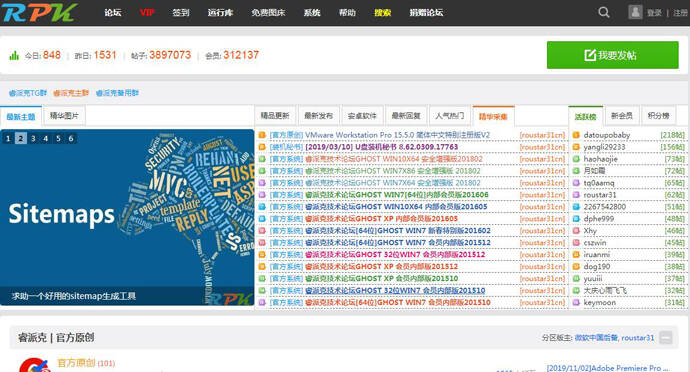Screen dimensions: 690x372
Task: Click the RPK logo
Action: [40, 13]
